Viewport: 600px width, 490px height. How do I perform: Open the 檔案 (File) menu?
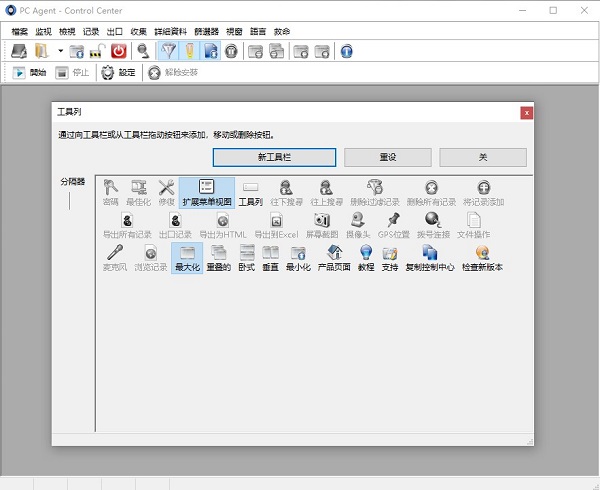19,31
